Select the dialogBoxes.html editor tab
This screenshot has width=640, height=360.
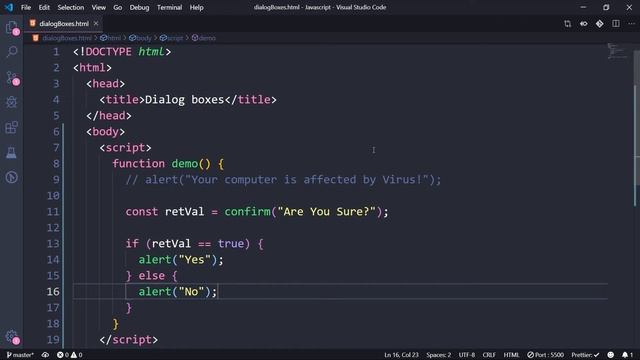coord(64,24)
